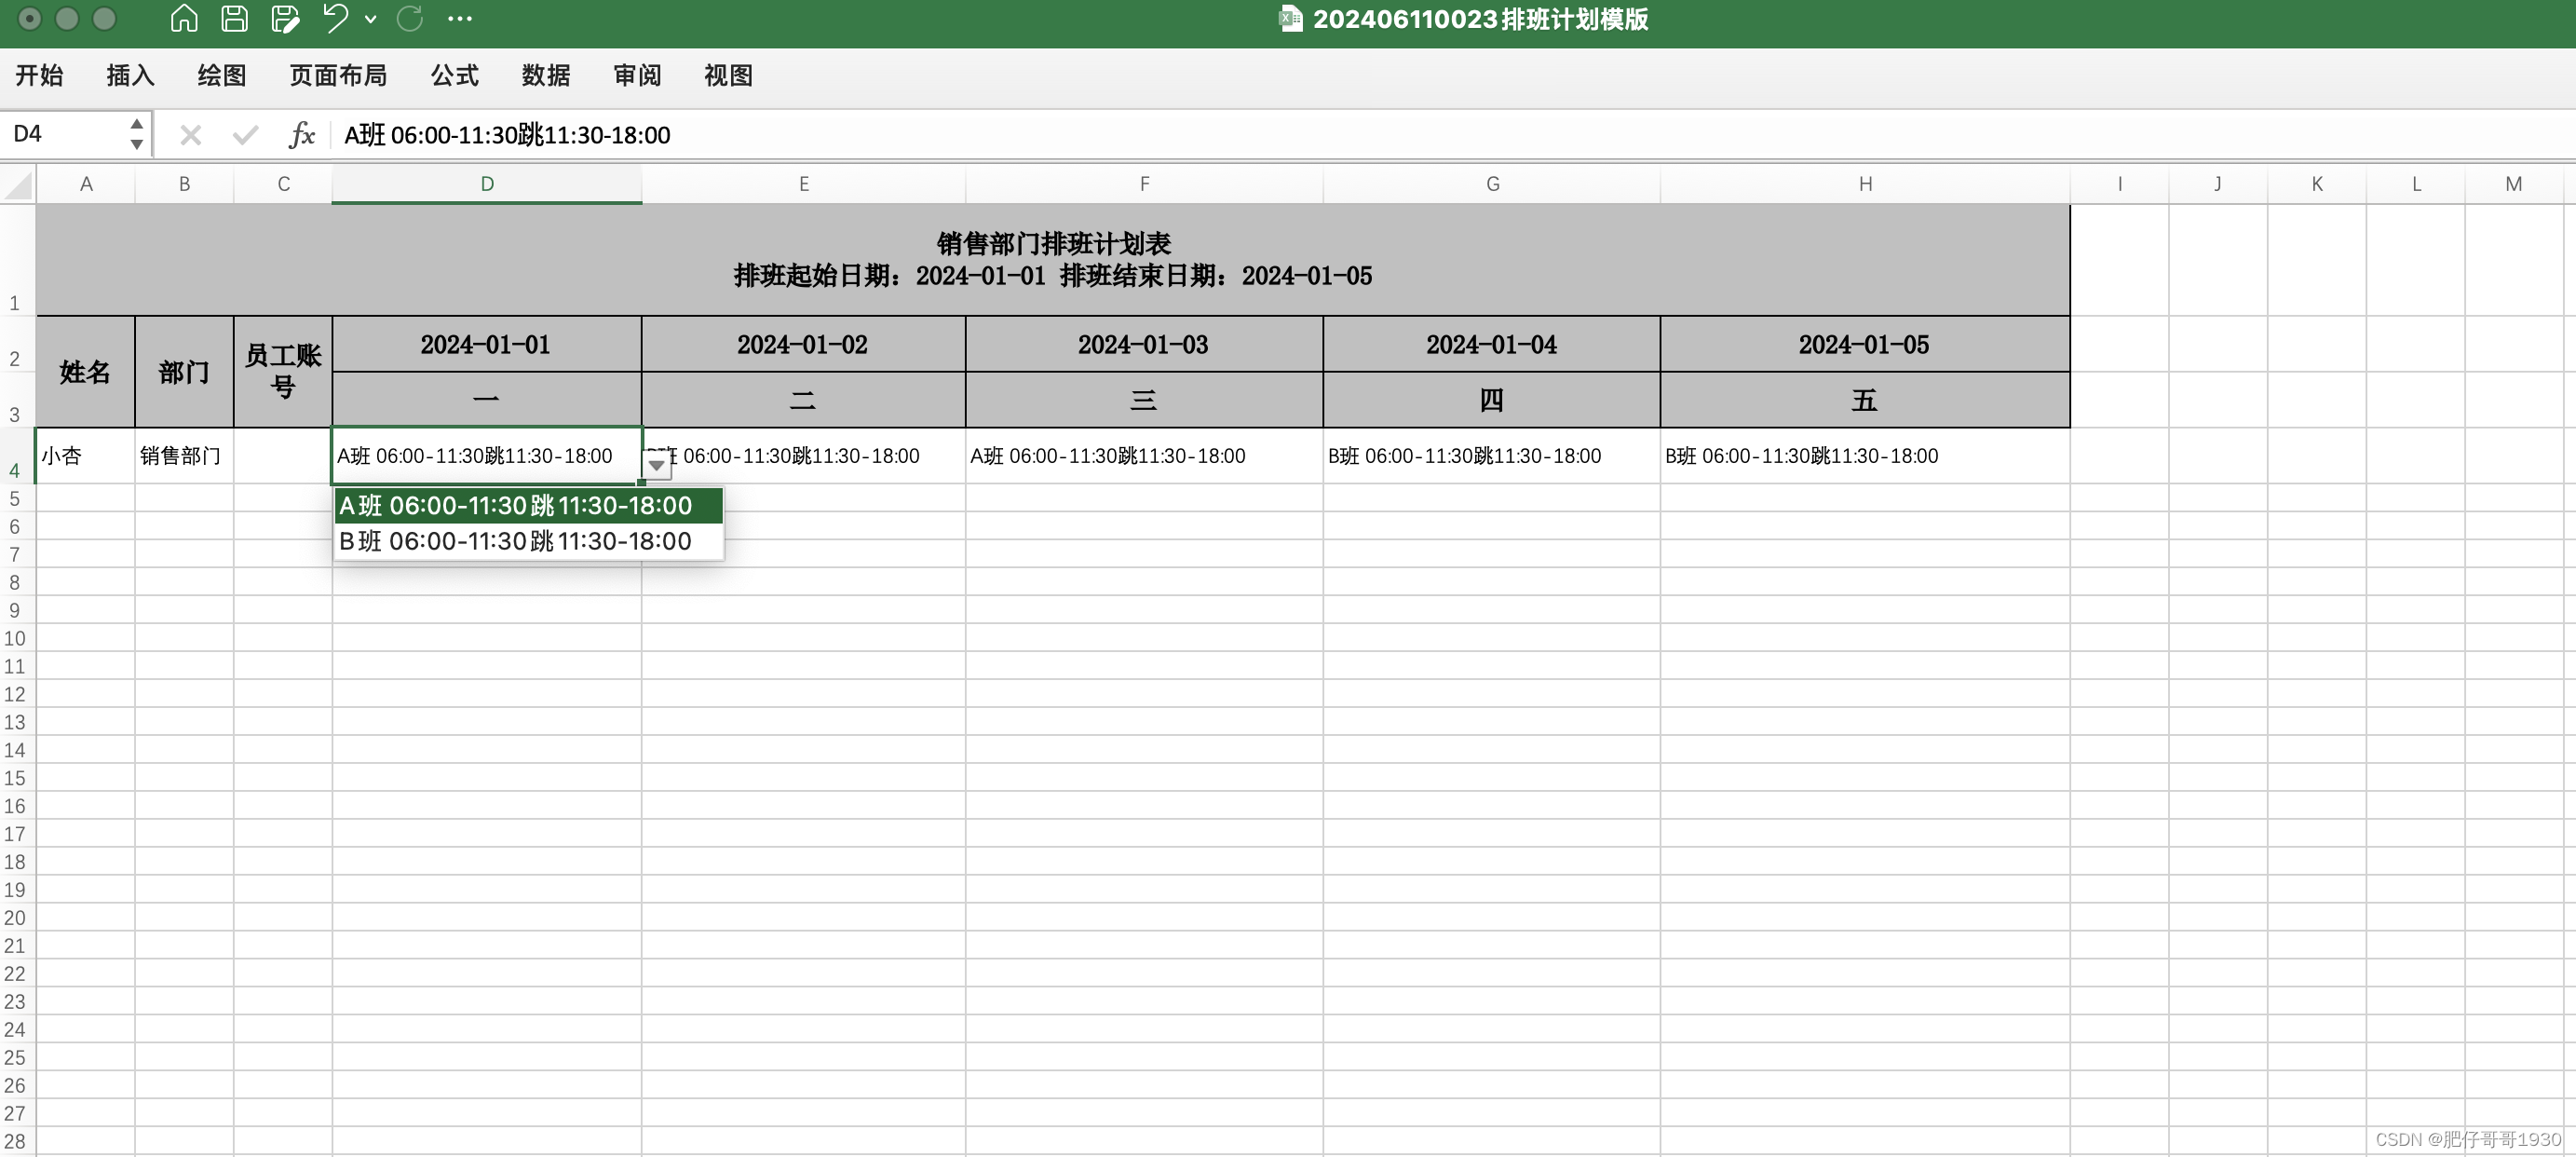Click the Home icon in title bar
The height and width of the screenshot is (1157, 2576).
[x=183, y=19]
